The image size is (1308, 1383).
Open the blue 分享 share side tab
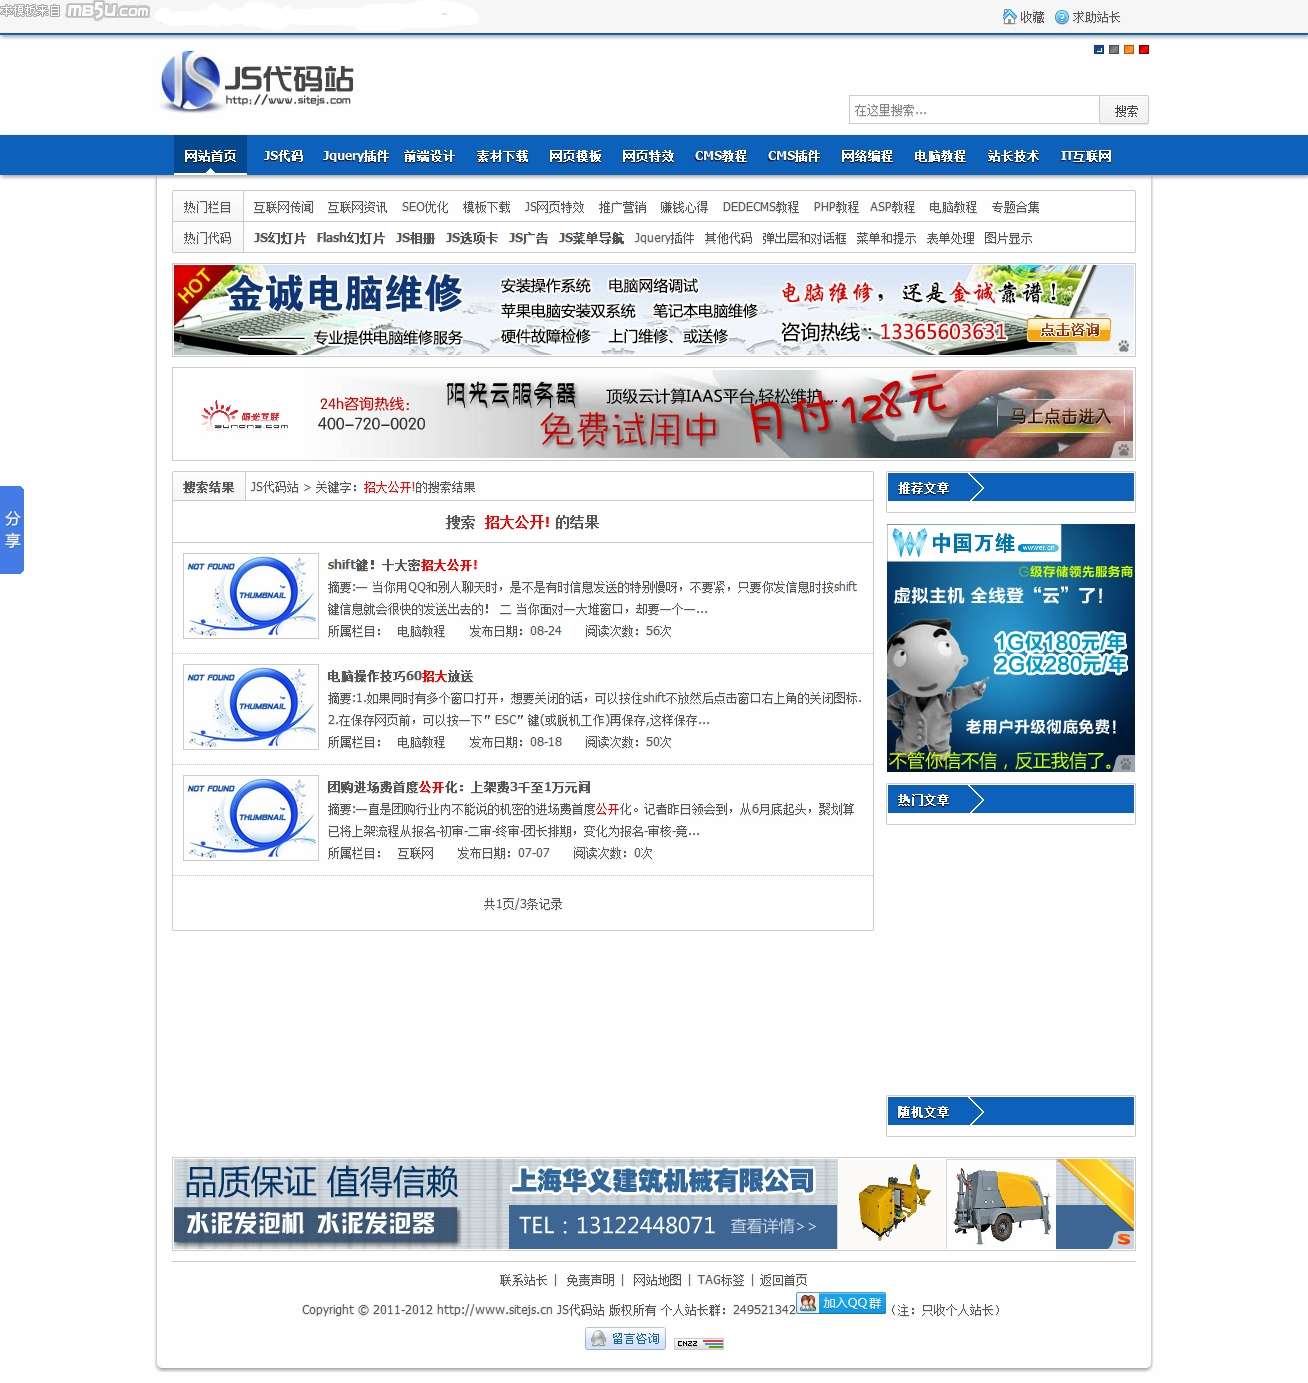pos(12,530)
